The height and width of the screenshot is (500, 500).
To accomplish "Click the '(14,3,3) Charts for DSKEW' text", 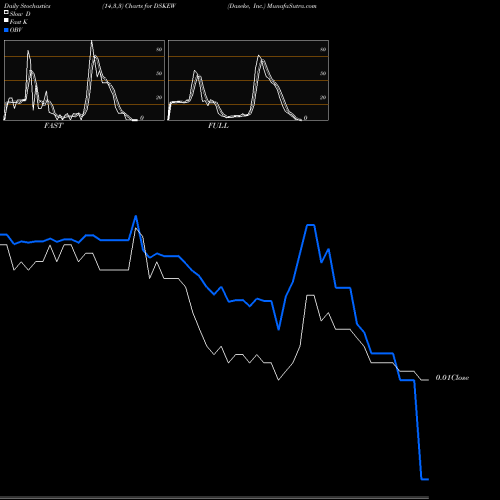I will point(139,6).
